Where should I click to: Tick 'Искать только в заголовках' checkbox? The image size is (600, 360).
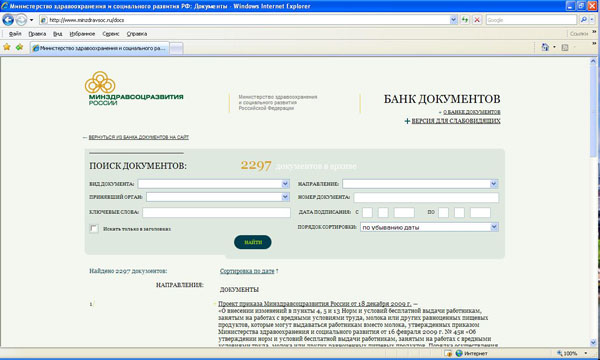94,228
